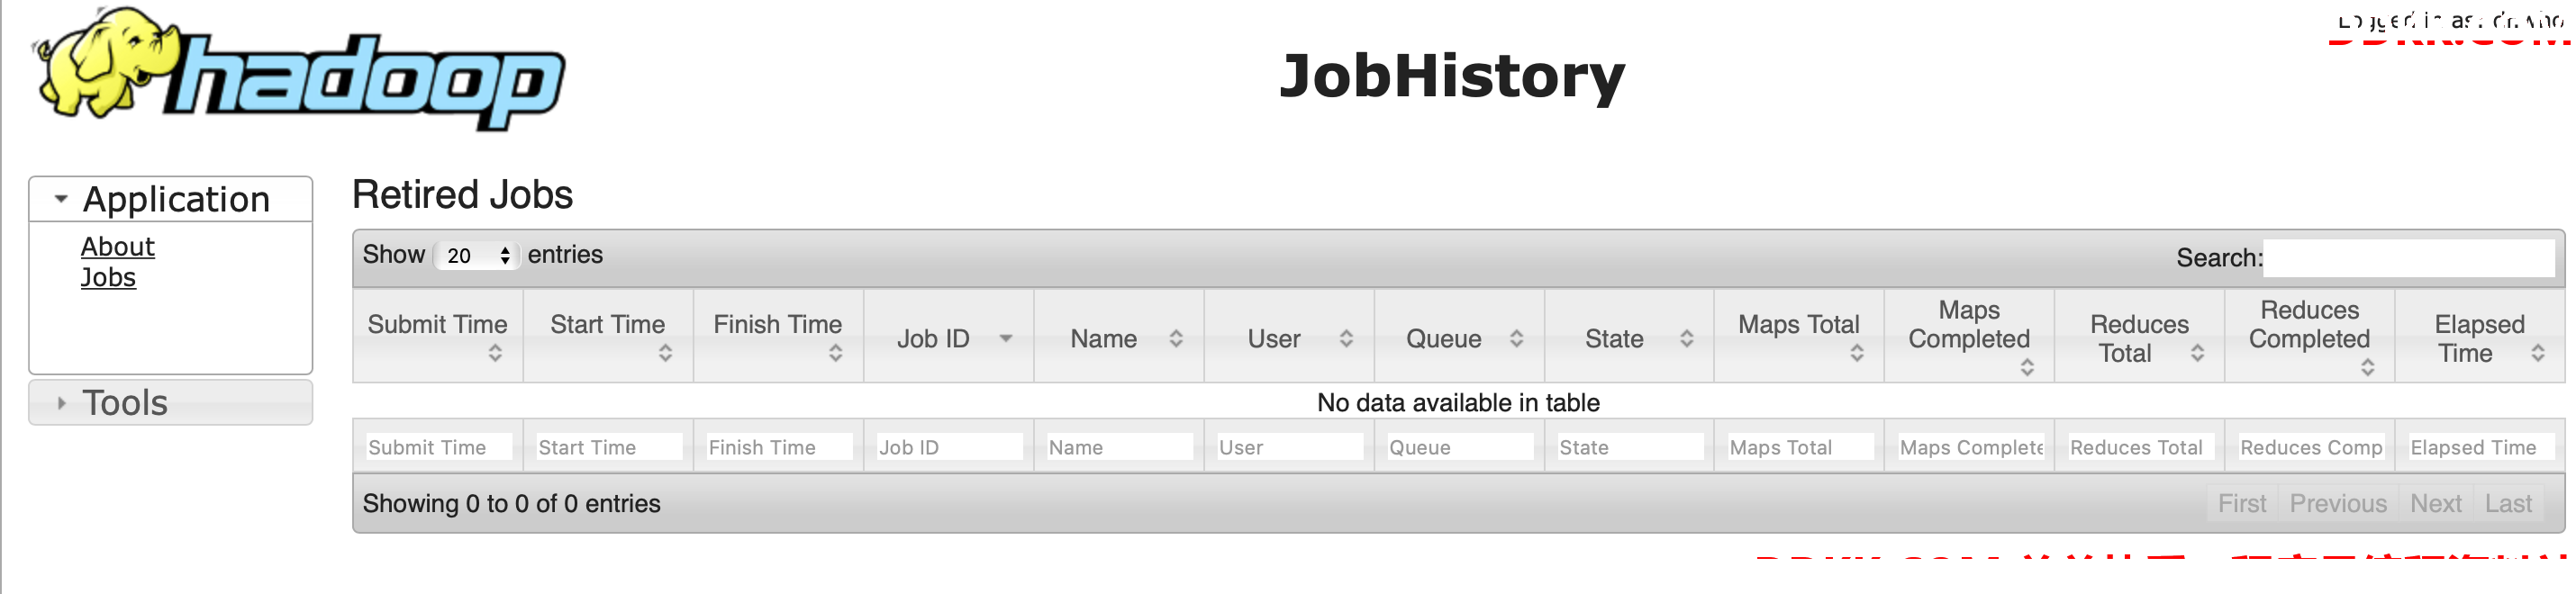Click the Finish Time filter field

coord(778,447)
